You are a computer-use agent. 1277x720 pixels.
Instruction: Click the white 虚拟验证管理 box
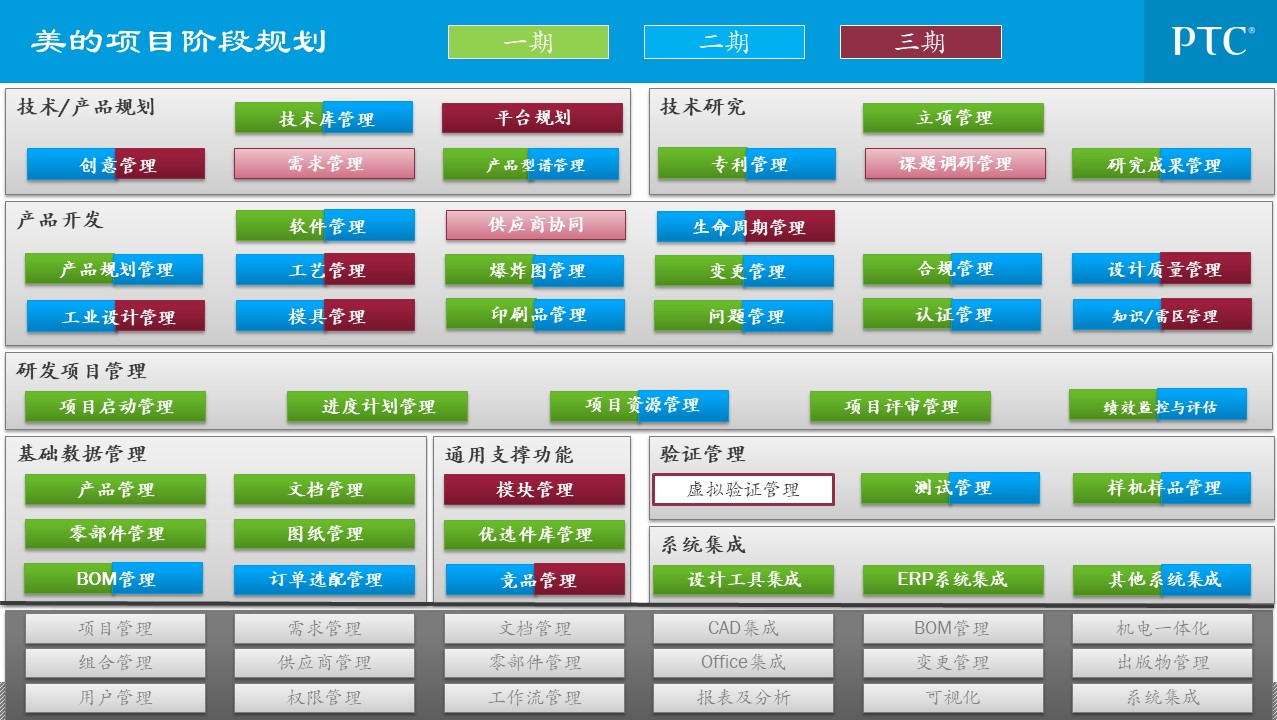[x=743, y=490]
